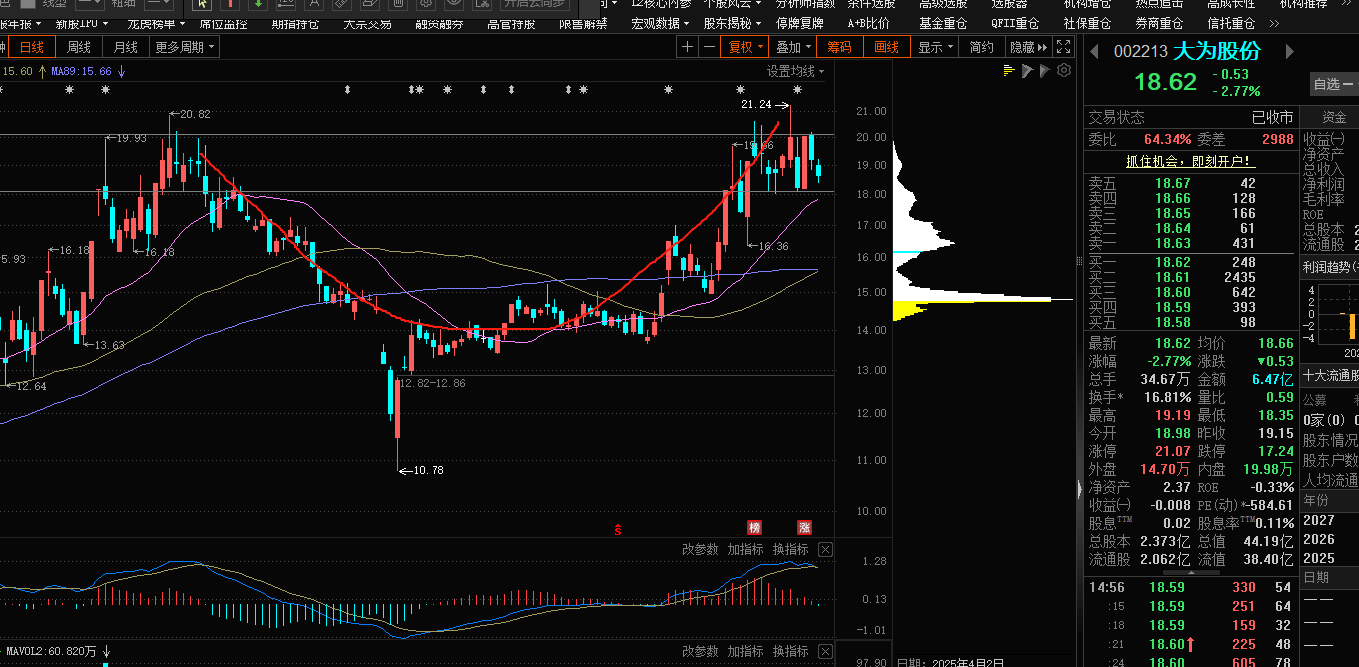Open 复权 adjustment dropdown
Image resolution: width=1359 pixels, height=667 pixels.
746,47
